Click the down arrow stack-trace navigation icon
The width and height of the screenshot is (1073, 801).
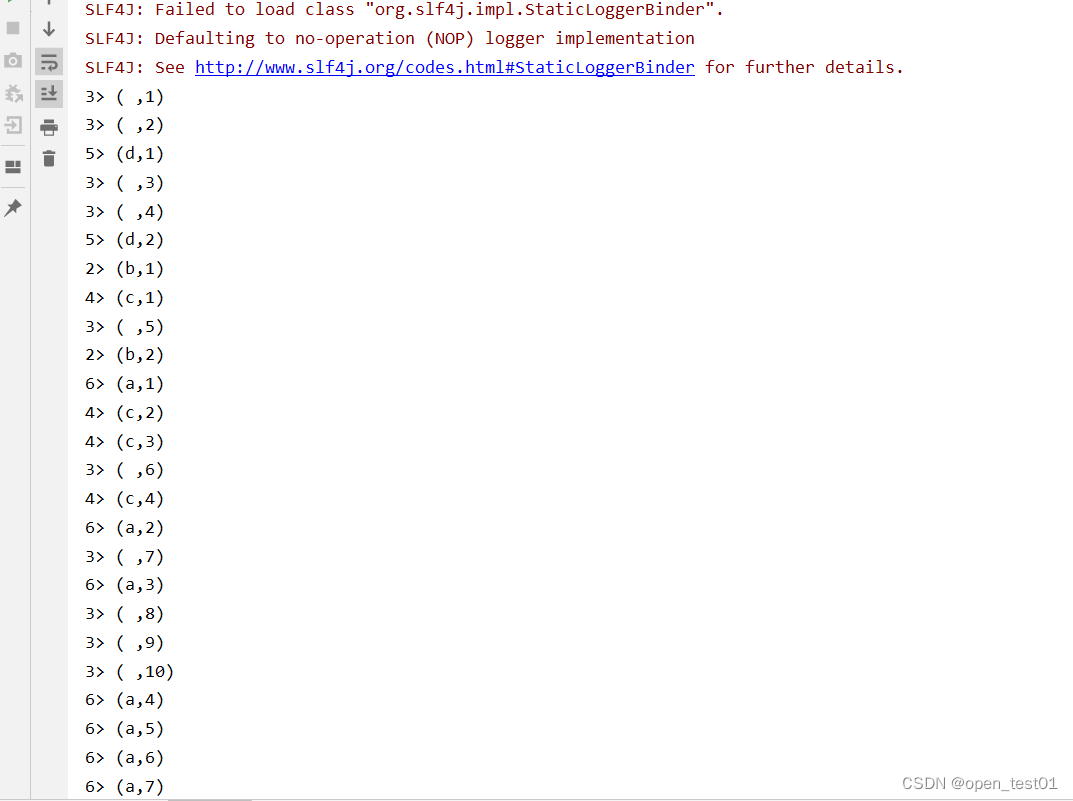tap(49, 29)
